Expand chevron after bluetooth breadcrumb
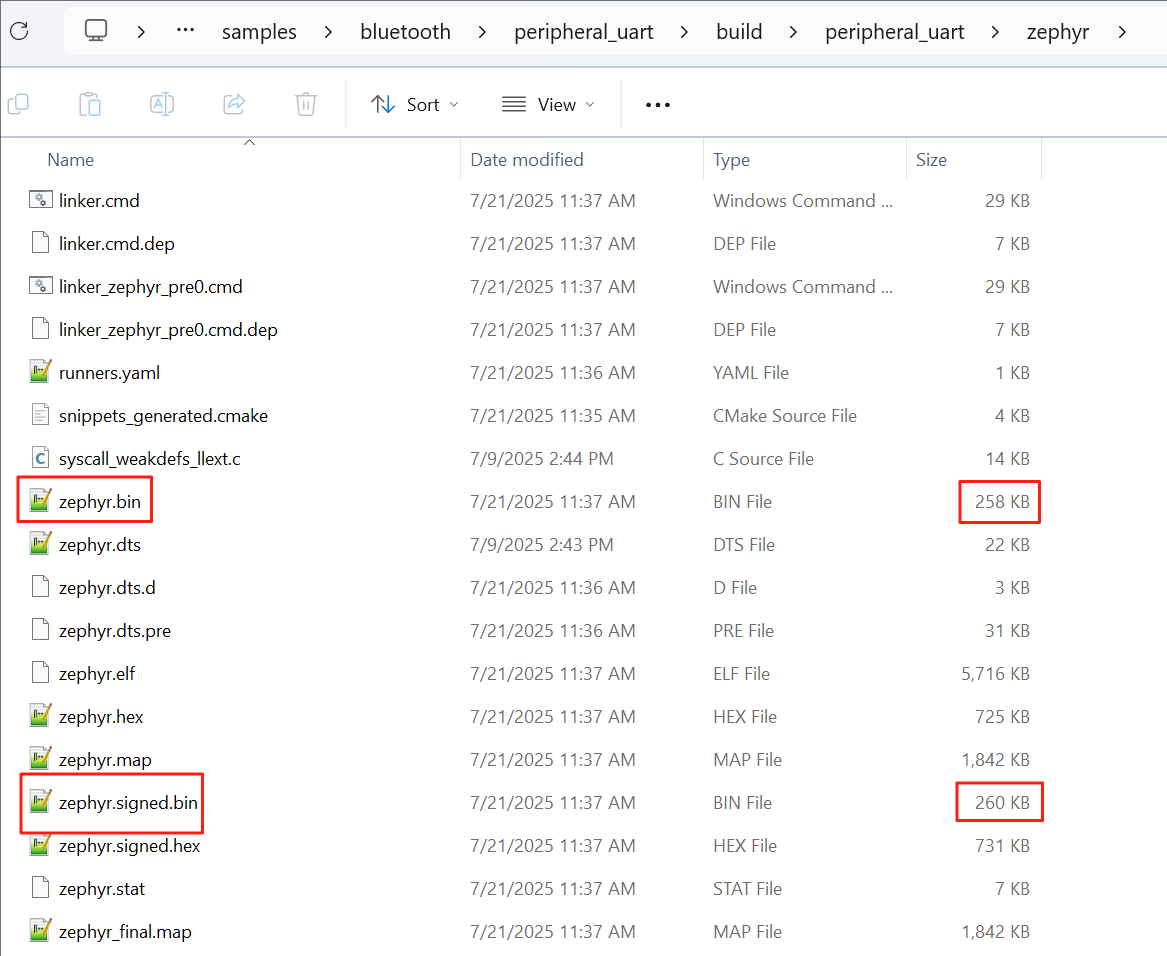 tap(482, 32)
